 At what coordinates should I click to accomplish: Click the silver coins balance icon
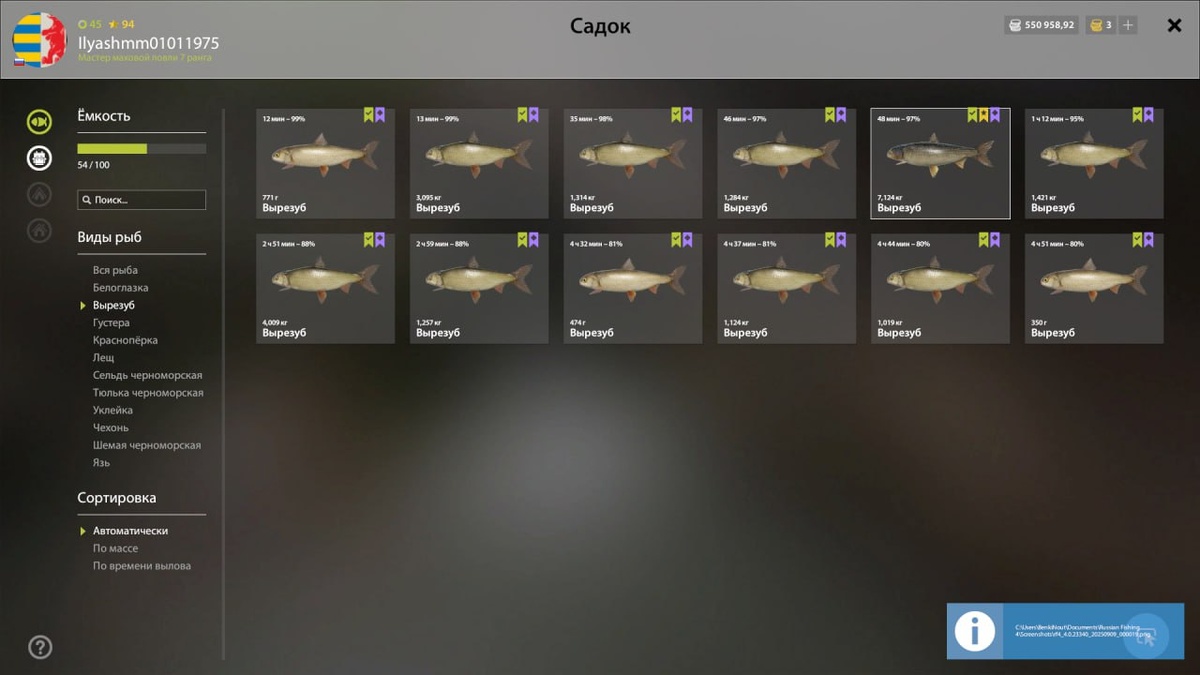point(1014,25)
